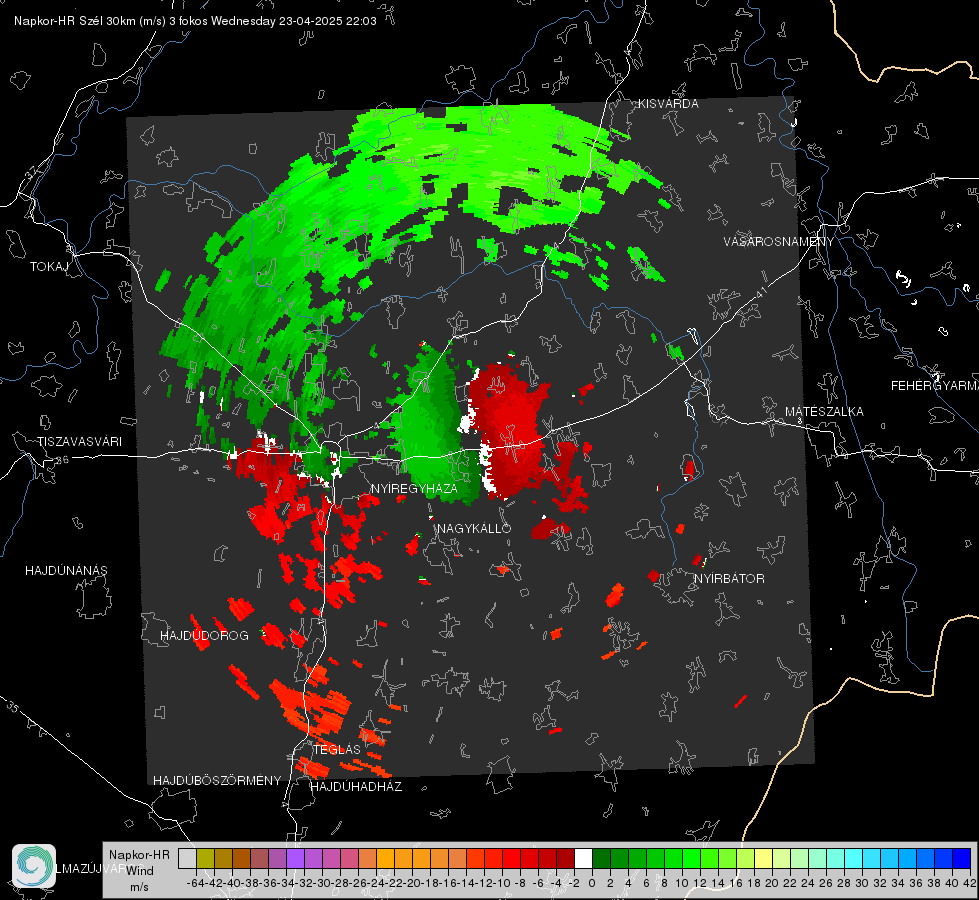Pick the white swatch between -2 and 0
The width and height of the screenshot is (979, 900).
[583, 859]
